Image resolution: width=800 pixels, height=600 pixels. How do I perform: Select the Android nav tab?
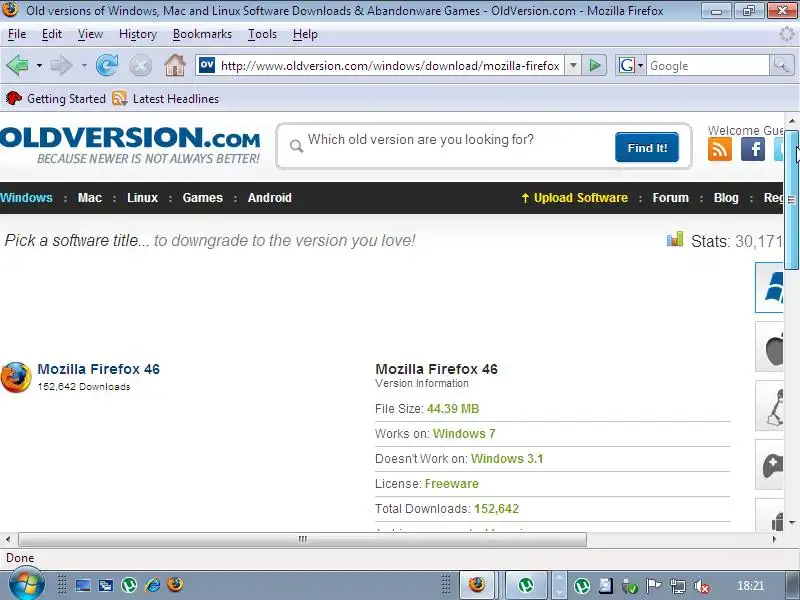[x=269, y=198]
